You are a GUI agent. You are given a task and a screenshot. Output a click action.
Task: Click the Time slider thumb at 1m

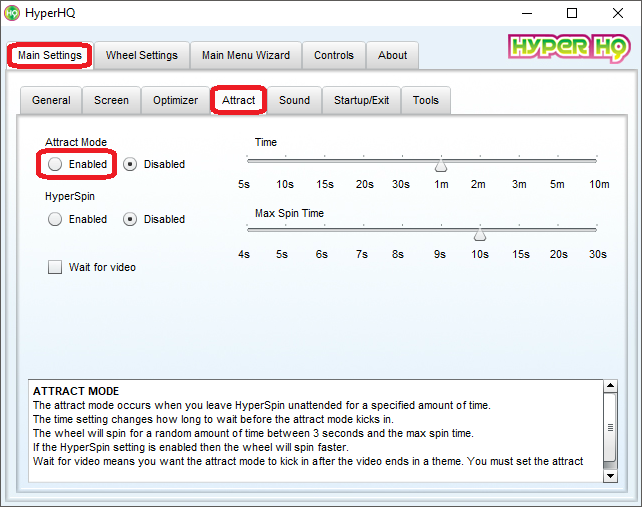coord(441,165)
